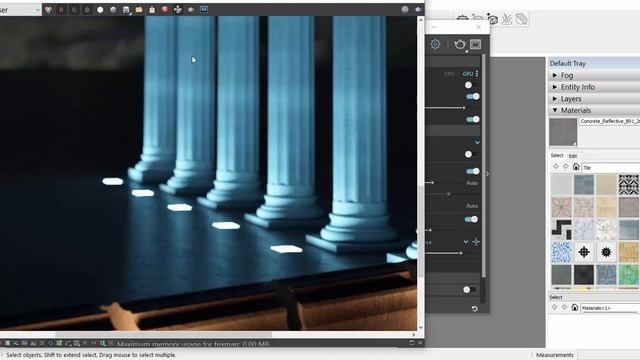Open the dropdown arrow beside the crosshair
This screenshot has height=360, width=640.
tap(466, 242)
